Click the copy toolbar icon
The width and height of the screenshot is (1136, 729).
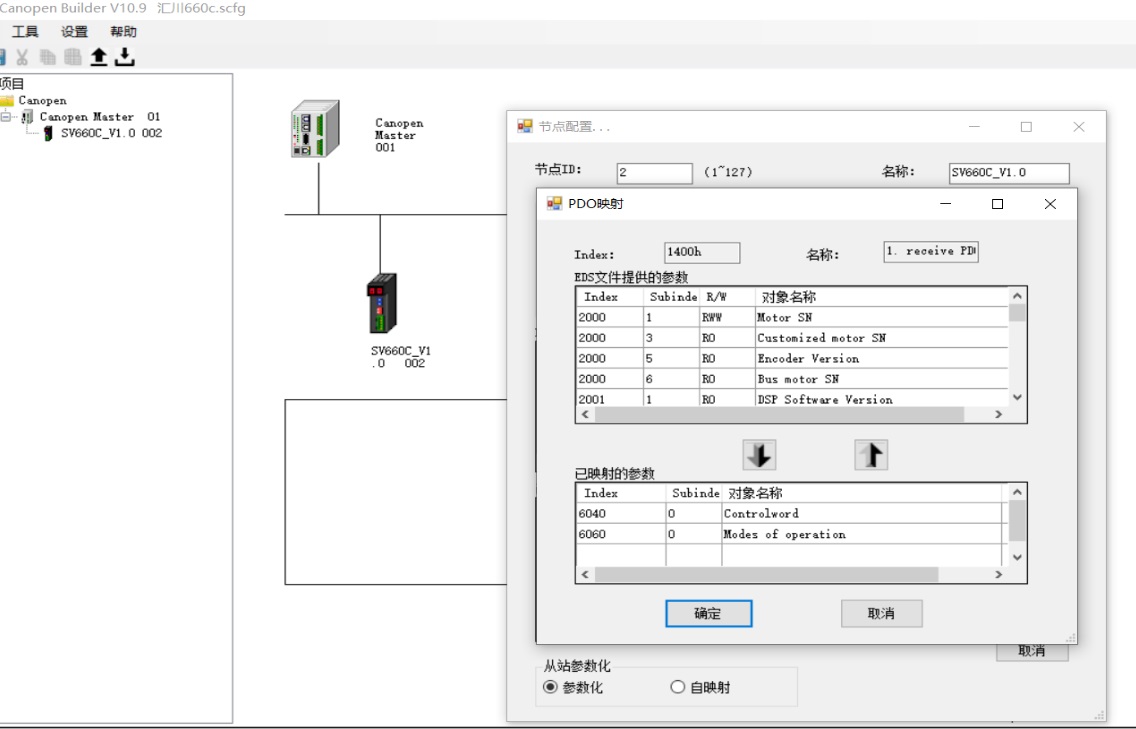coord(48,57)
